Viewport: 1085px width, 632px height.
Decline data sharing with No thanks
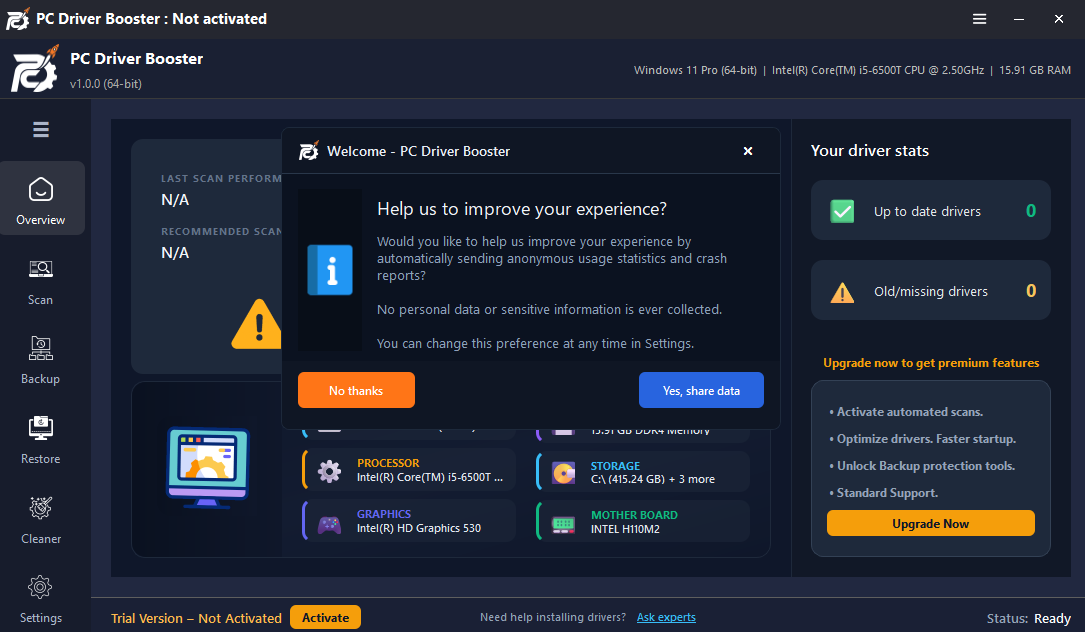tap(356, 390)
